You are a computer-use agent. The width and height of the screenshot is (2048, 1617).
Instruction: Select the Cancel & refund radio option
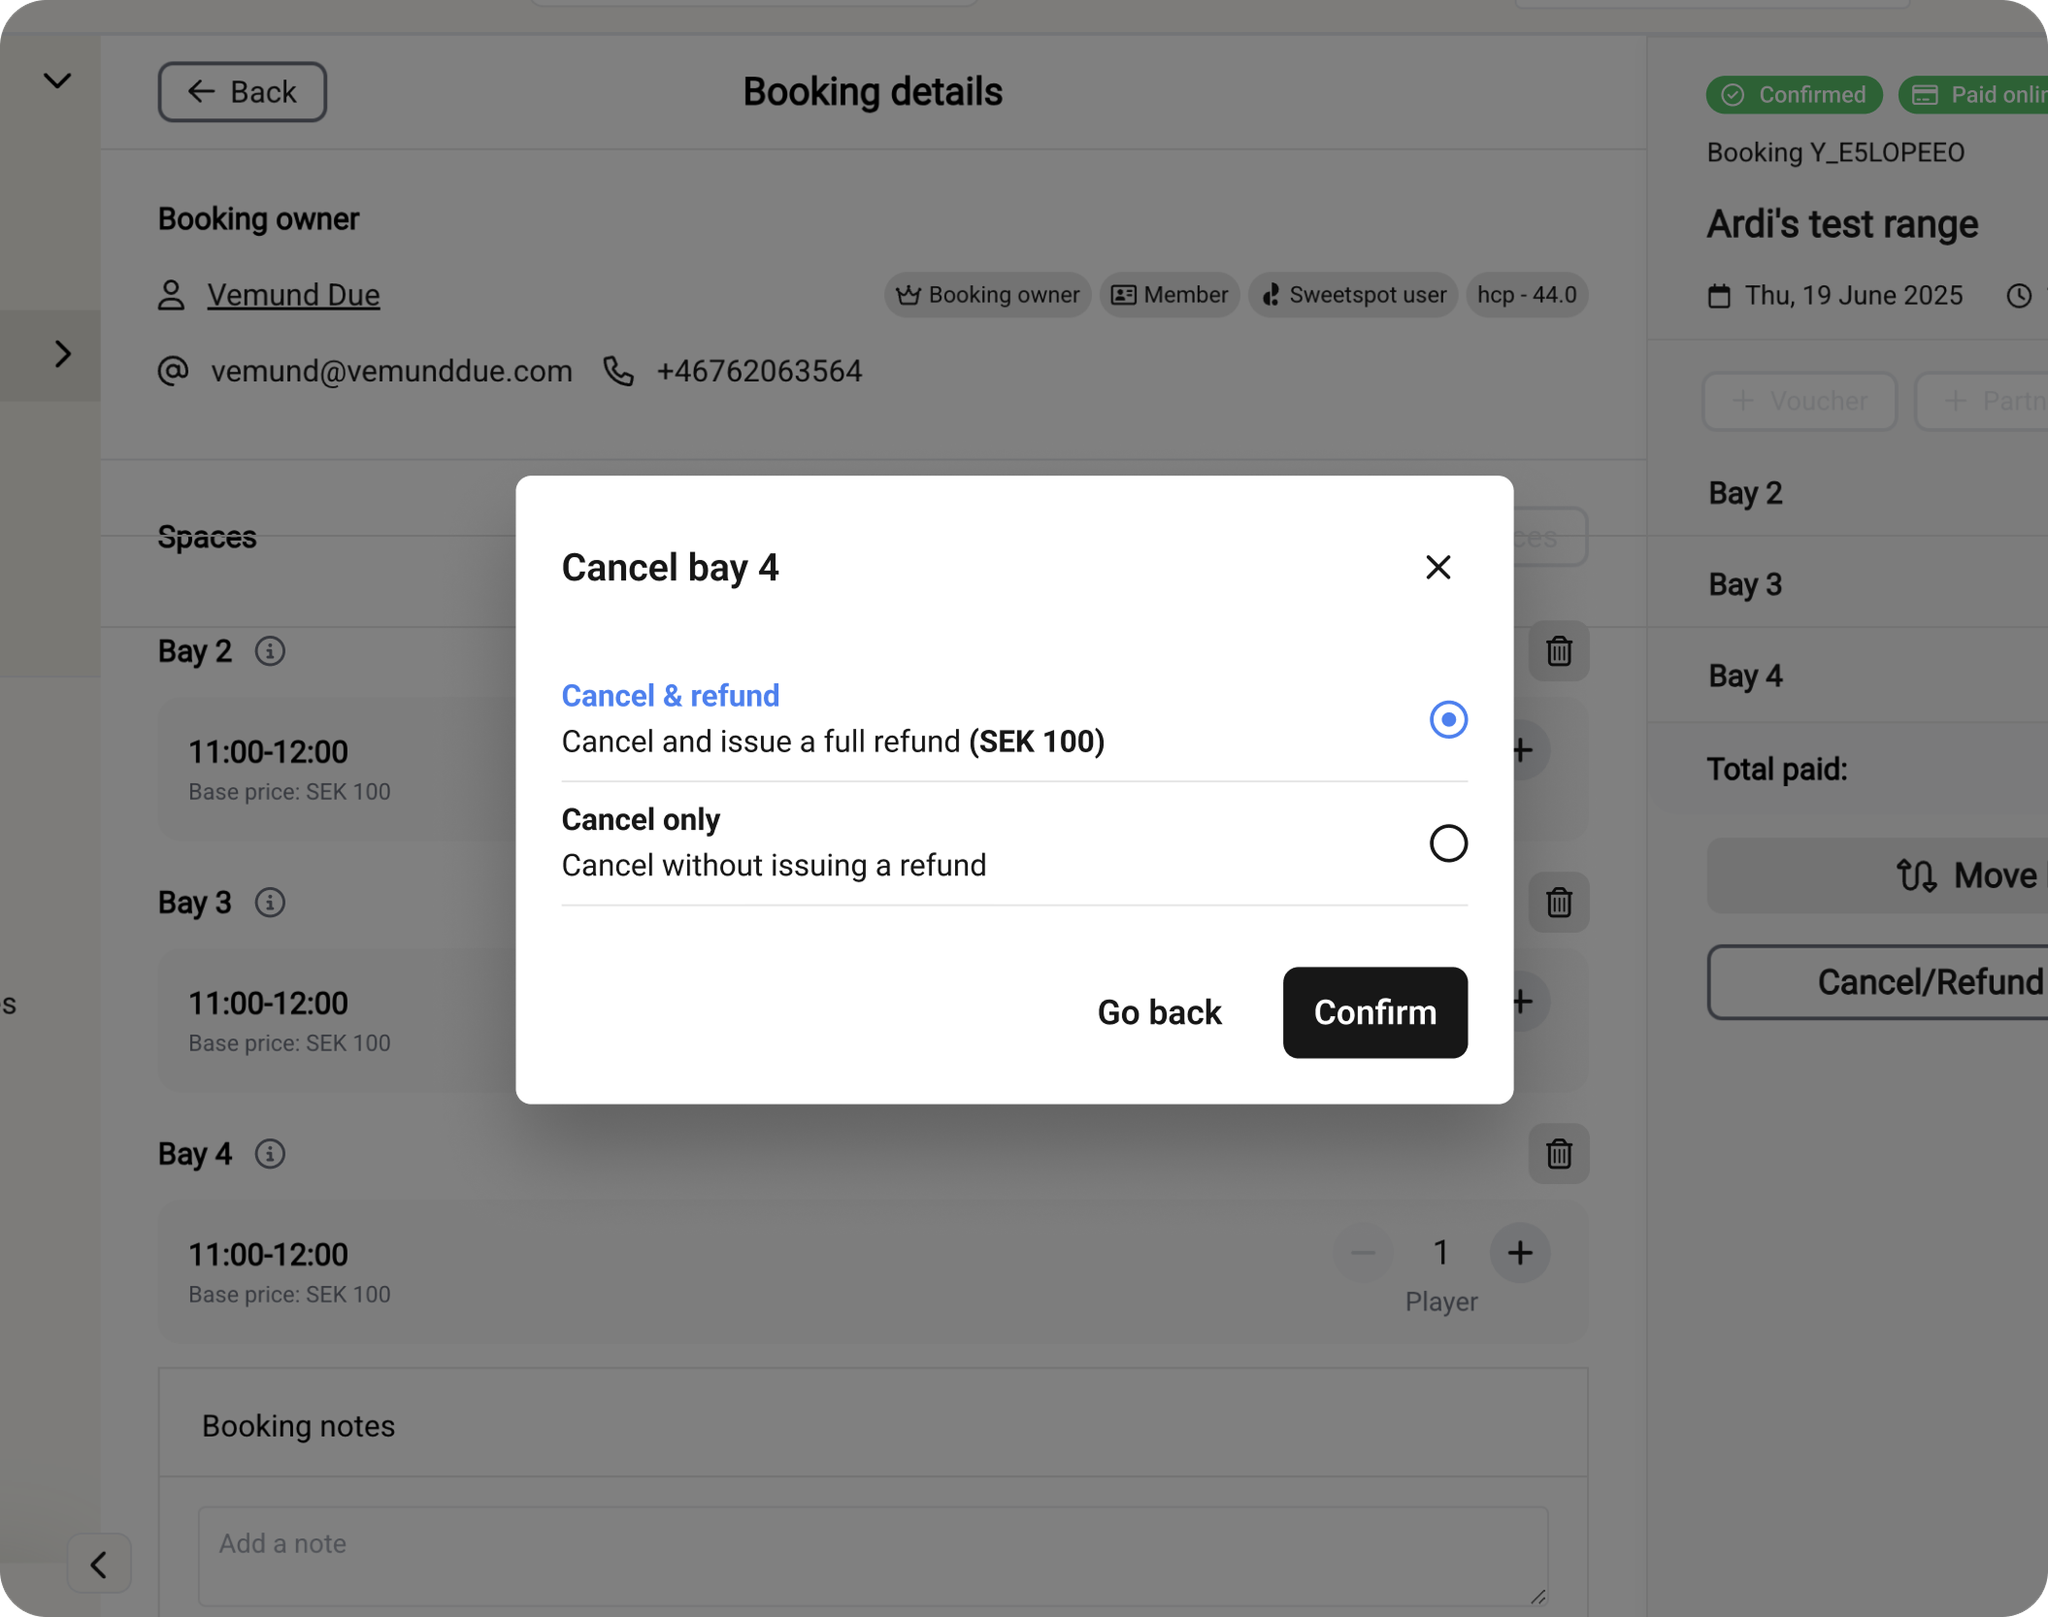click(1447, 719)
